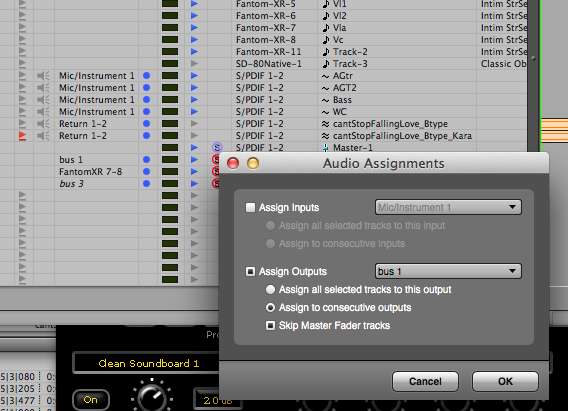Click gray play arrow on SD-80Native-1 track

[x=195, y=63]
